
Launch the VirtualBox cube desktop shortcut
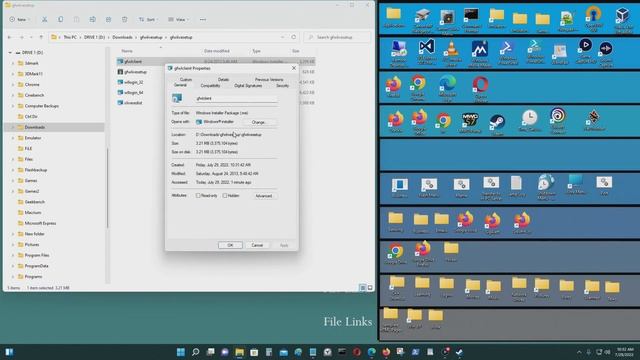[x=623, y=20]
